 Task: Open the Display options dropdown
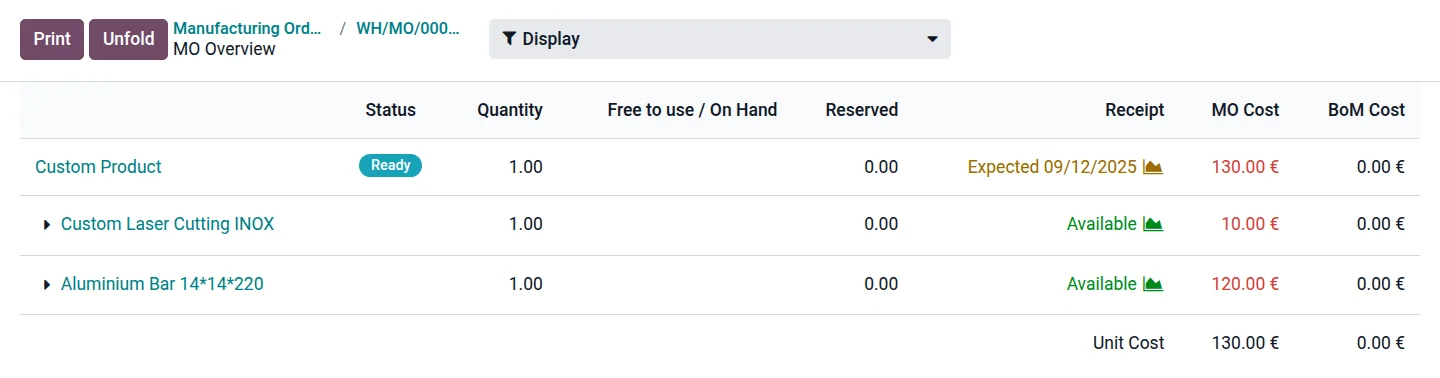(x=719, y=39)
